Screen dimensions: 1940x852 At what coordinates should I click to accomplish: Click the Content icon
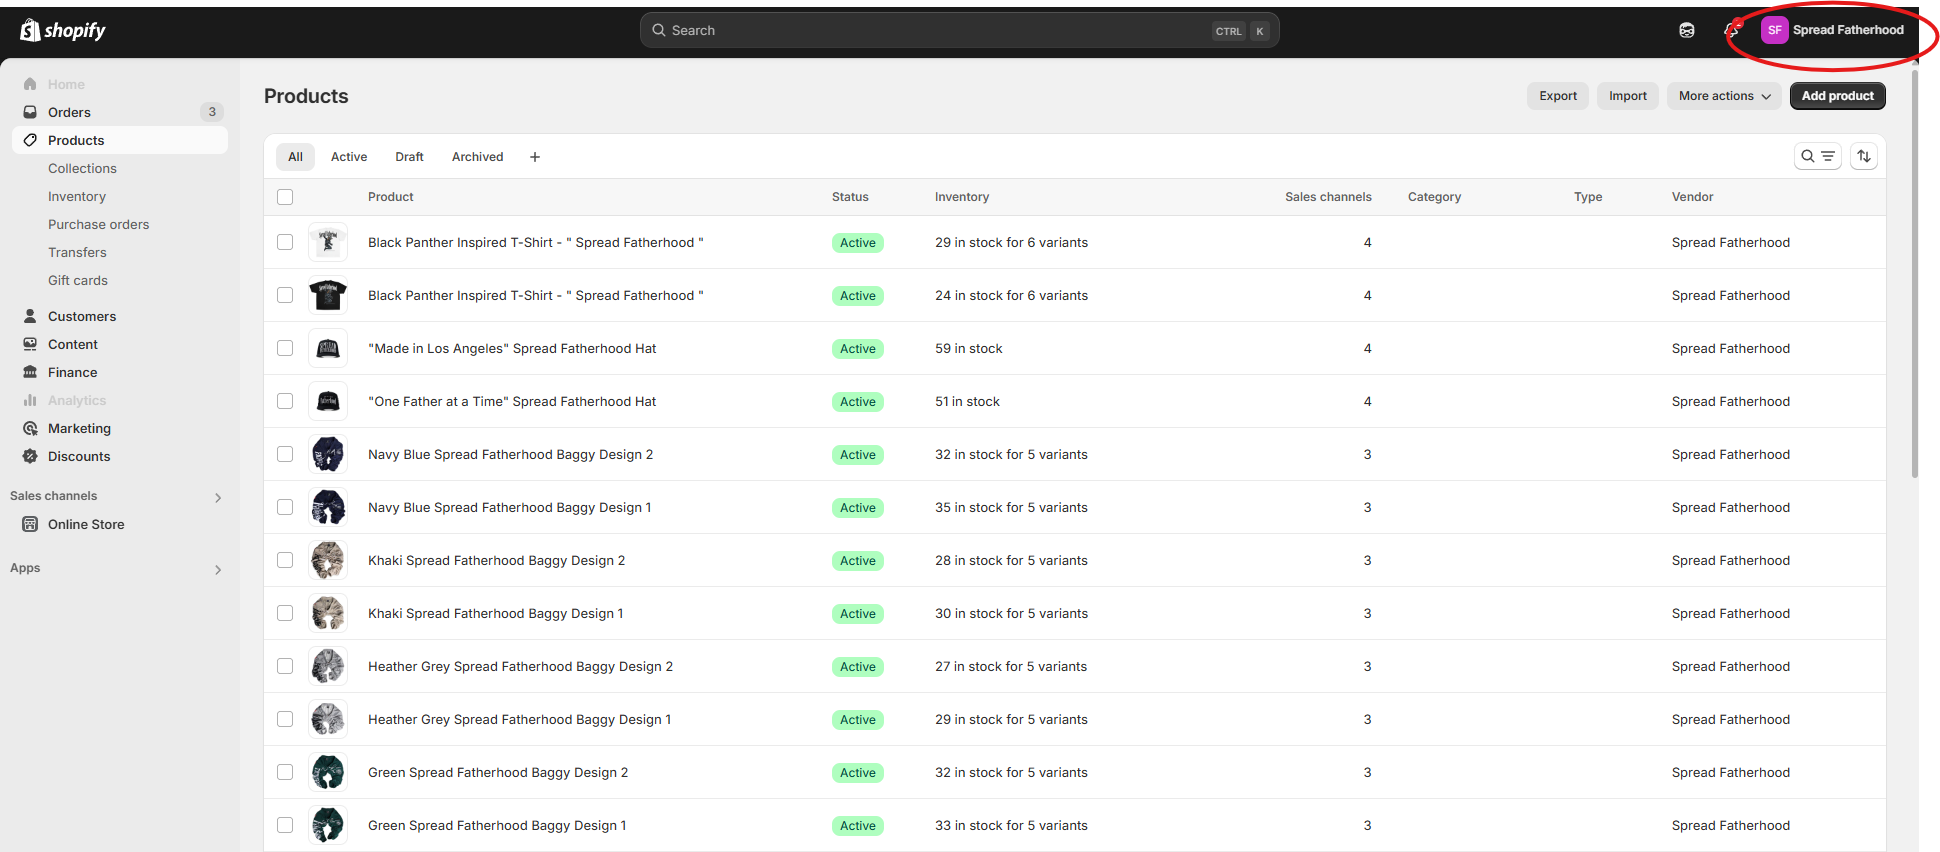[x=30, y=344]
